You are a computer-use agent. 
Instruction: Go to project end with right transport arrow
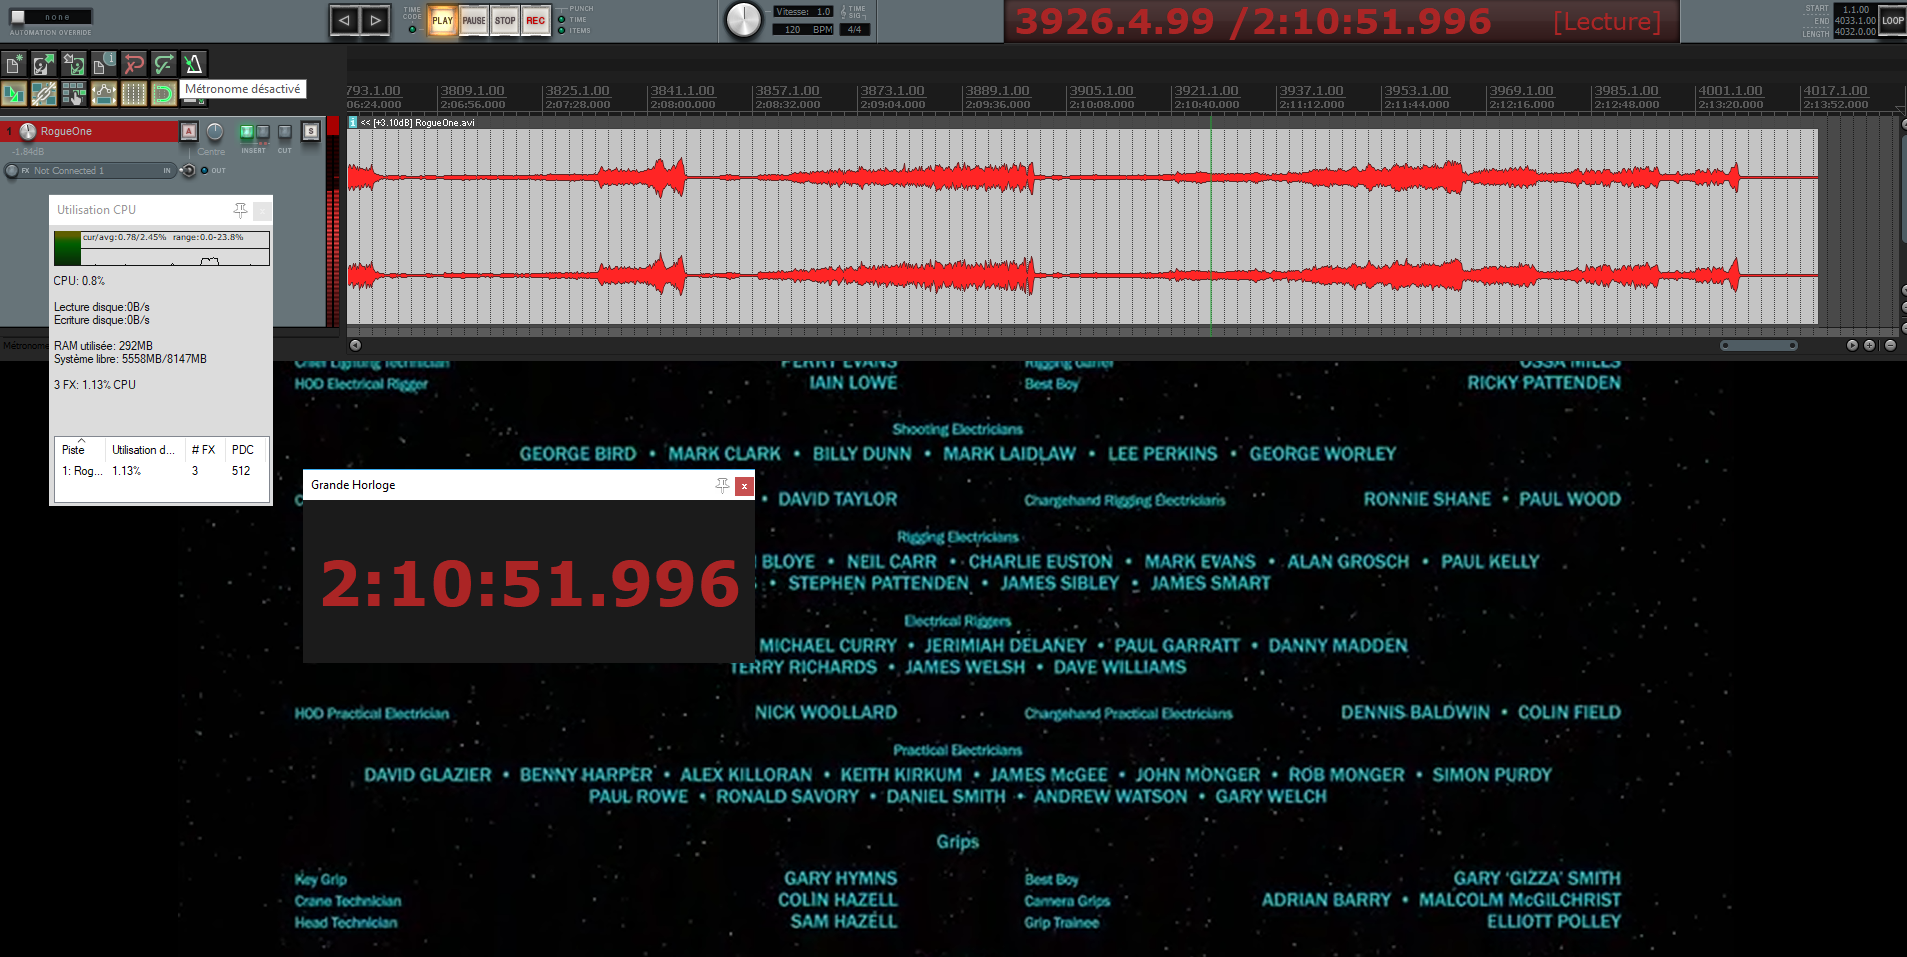tap(375, 21)
